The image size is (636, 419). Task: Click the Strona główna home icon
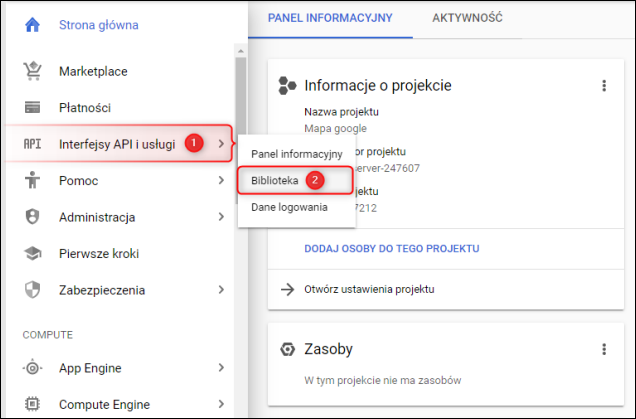(x=32, y=25)
